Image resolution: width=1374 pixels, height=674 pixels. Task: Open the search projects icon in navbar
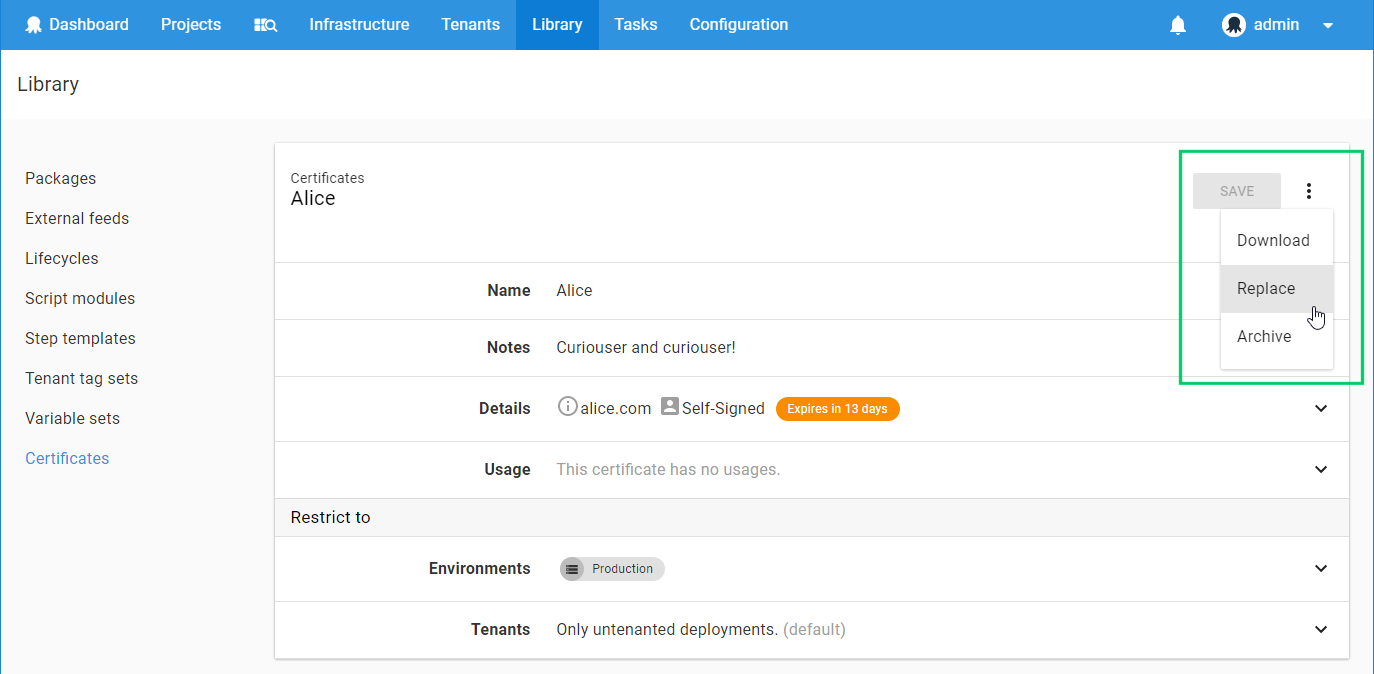coord(265,25)
